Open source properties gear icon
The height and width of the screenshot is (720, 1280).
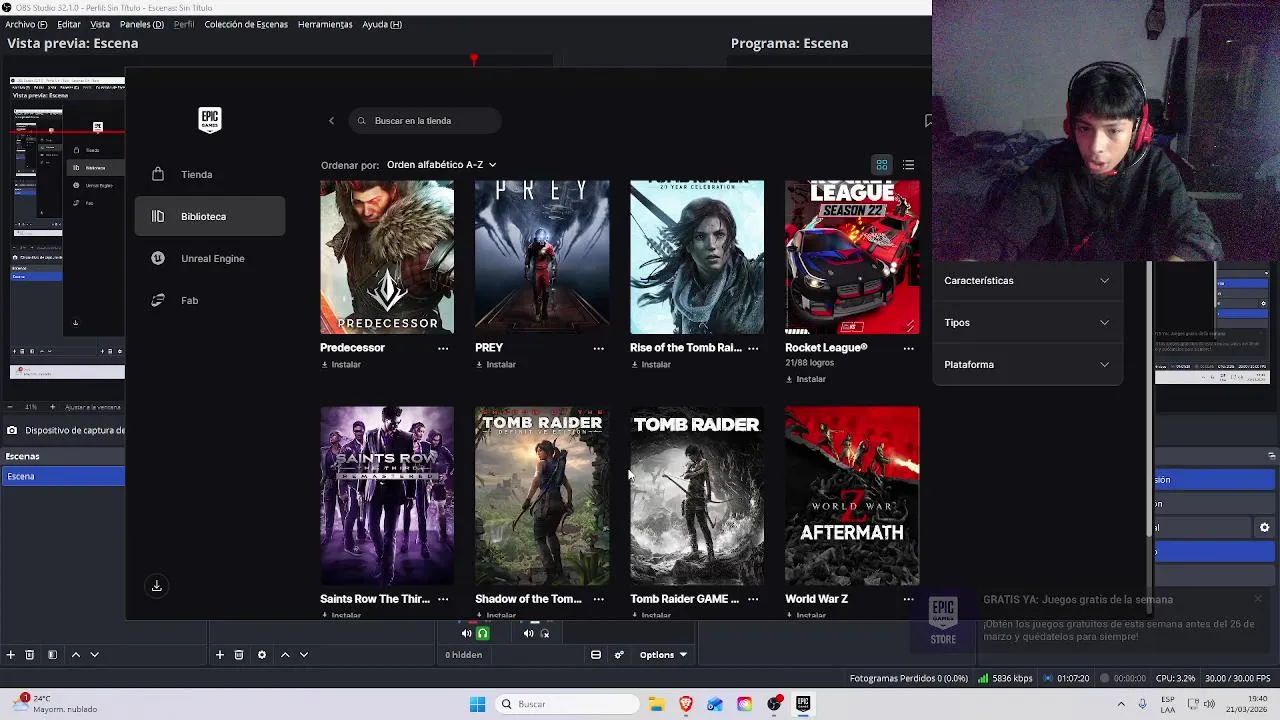[262, 655]
